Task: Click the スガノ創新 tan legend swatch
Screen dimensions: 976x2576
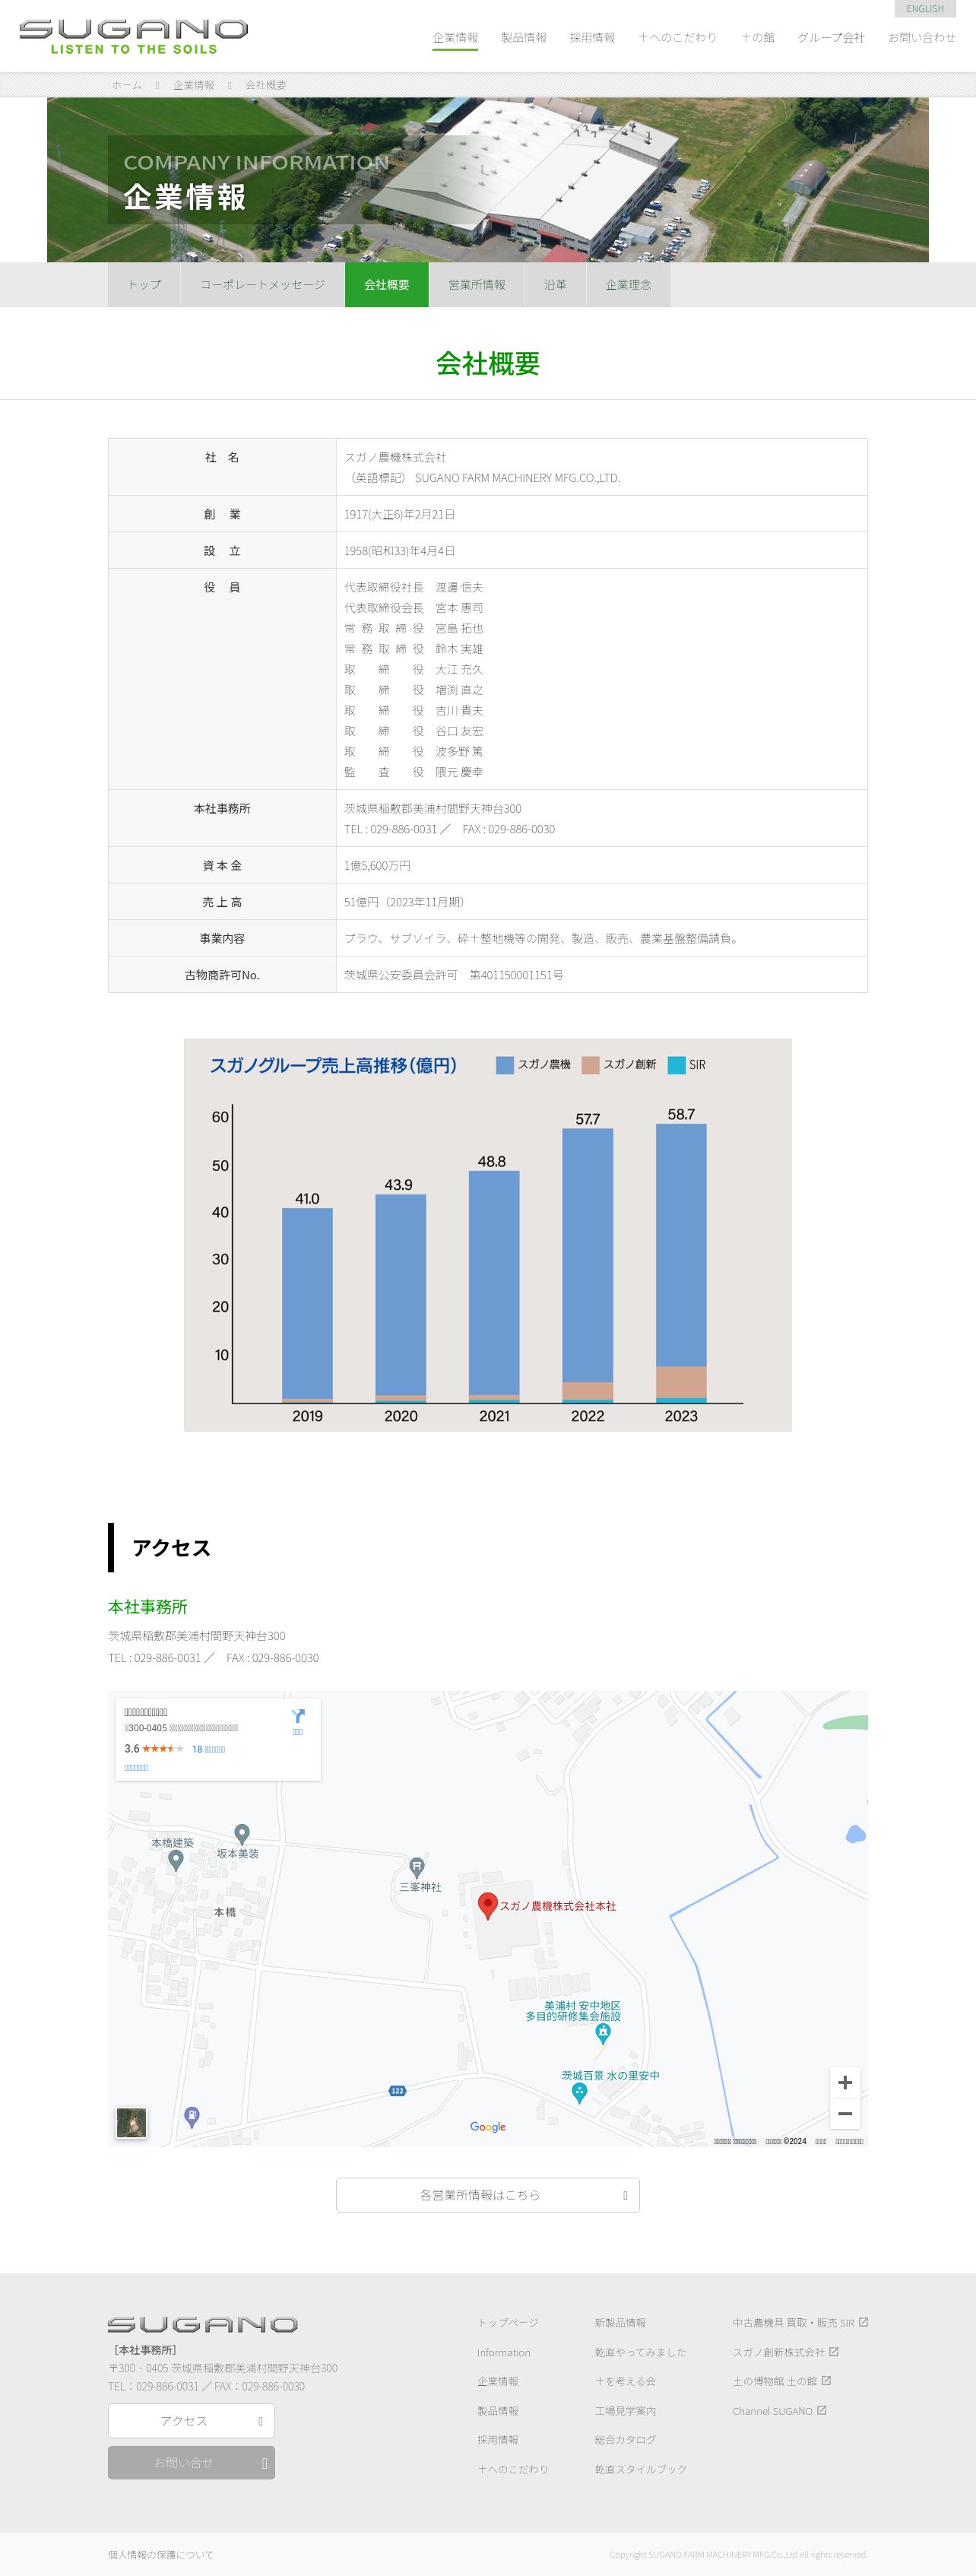Action: (590, 1064)
